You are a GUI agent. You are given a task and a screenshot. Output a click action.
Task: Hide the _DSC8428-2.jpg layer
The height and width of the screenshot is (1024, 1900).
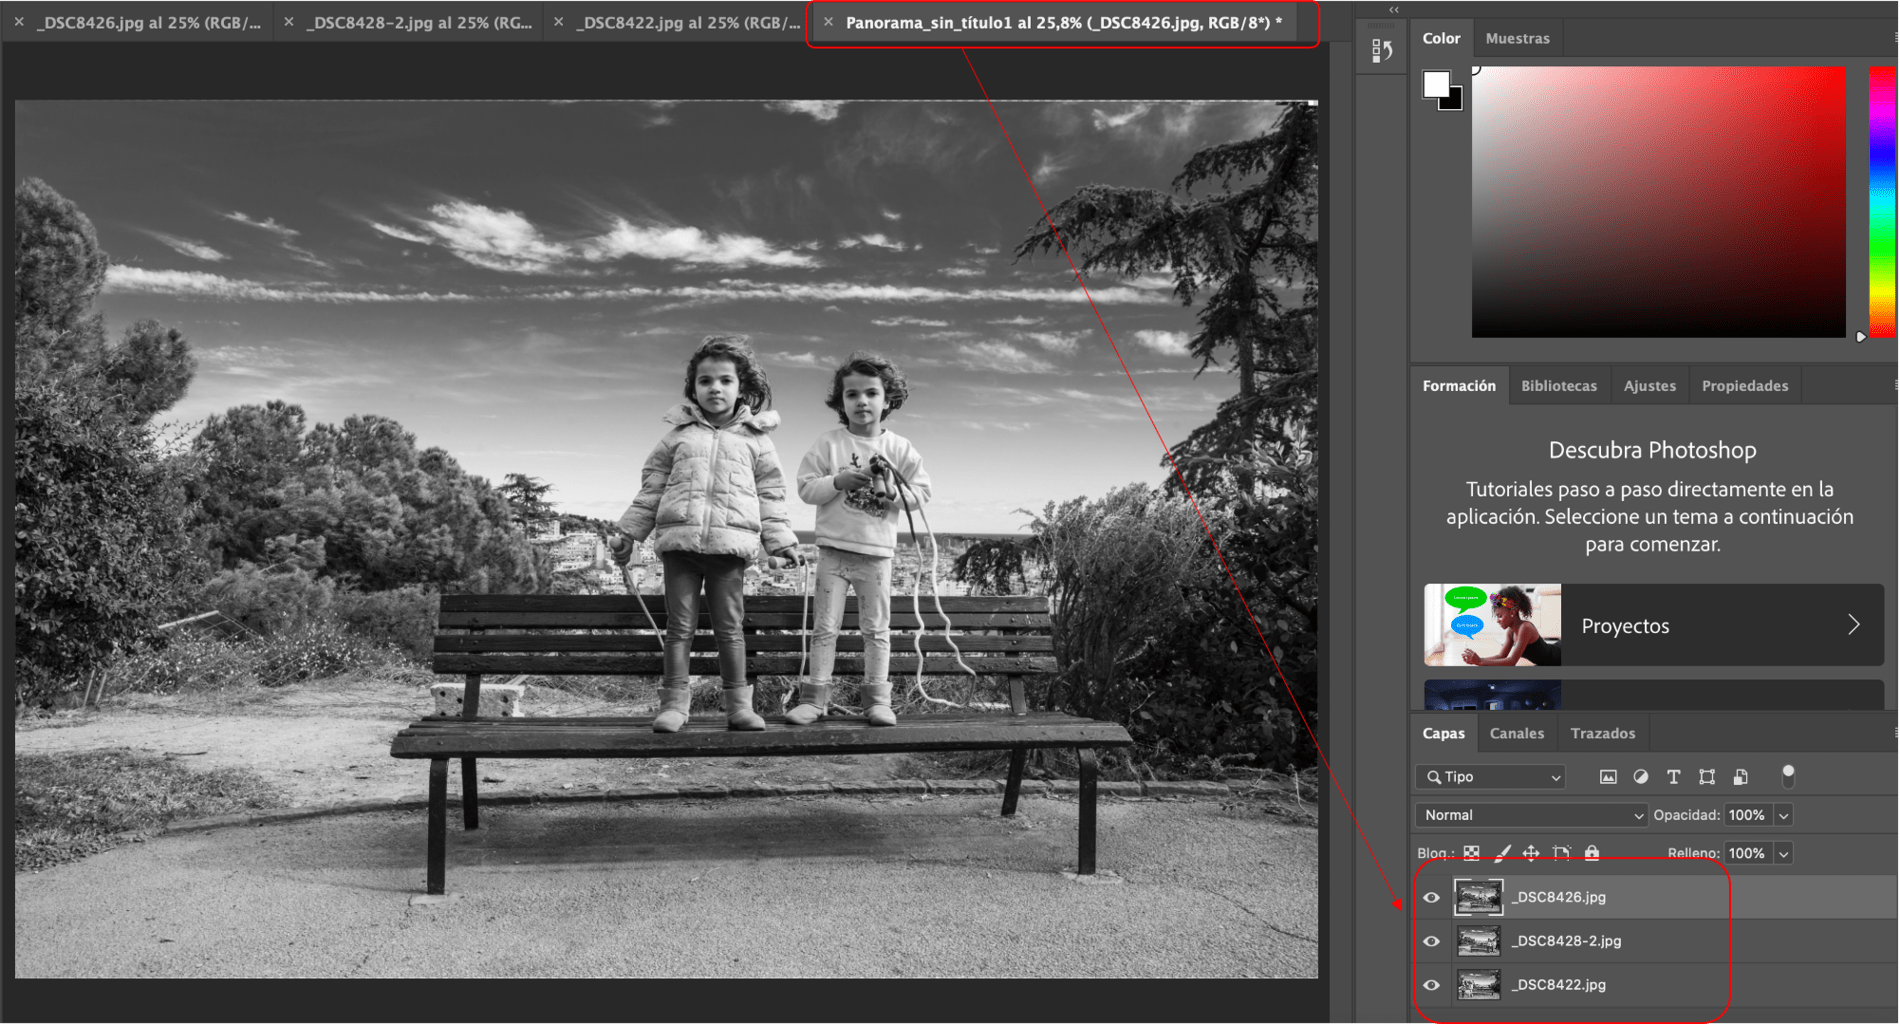pyautogui.click(x=1432, y=941)
